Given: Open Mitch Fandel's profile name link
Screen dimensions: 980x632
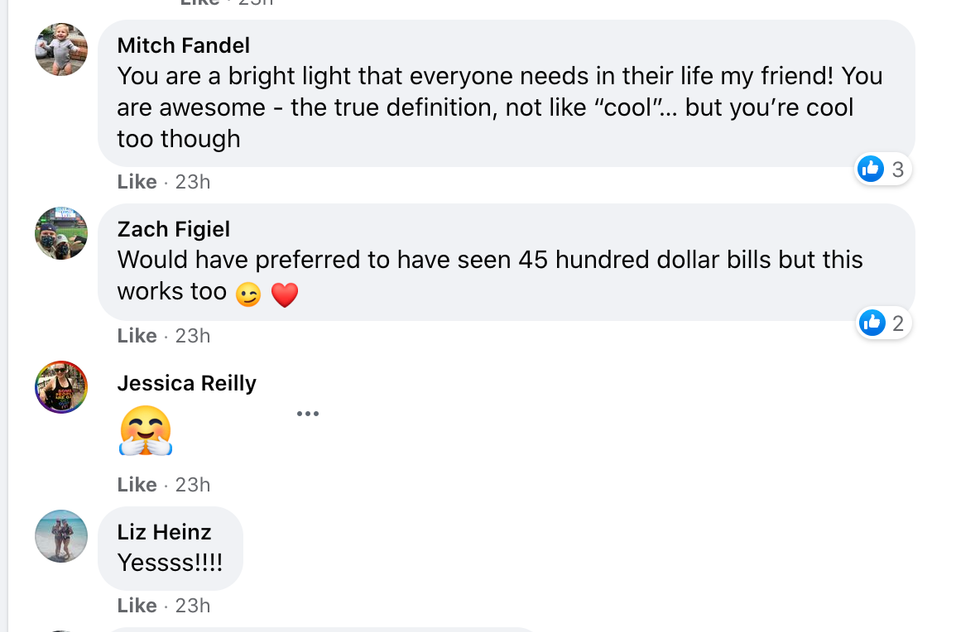Looking at the screenshot, I should pos(183,45).
